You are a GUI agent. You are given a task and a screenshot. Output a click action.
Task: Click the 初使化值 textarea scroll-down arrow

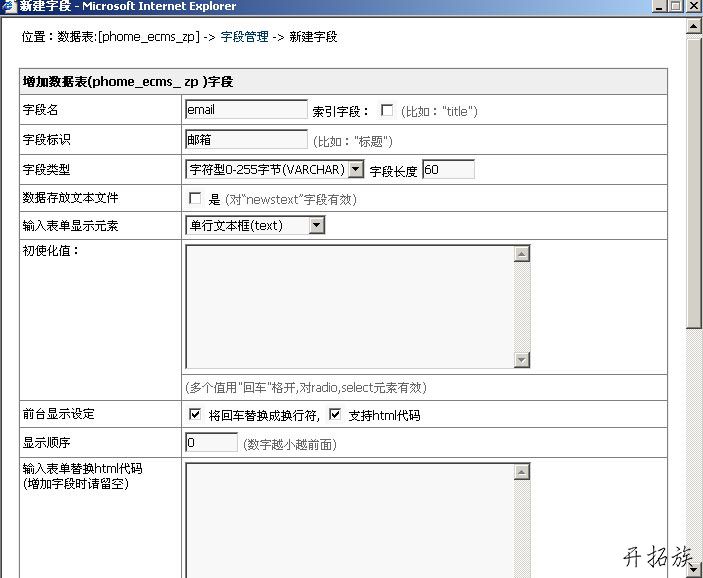[521, 360]
